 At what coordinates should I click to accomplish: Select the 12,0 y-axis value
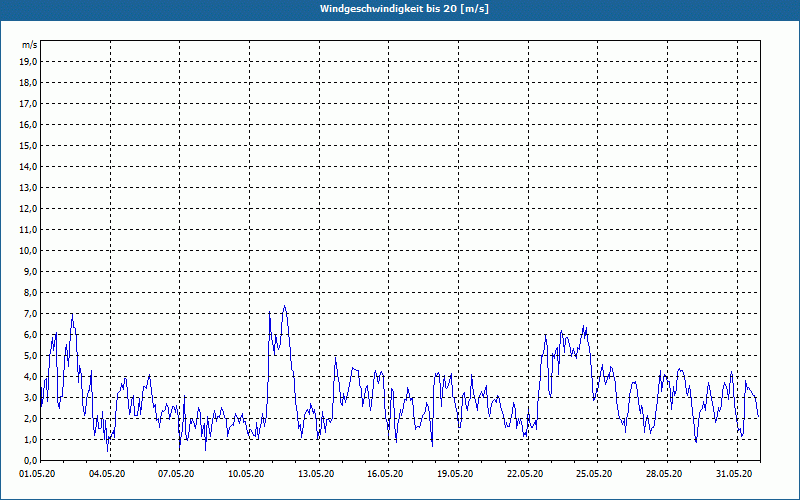28,209
